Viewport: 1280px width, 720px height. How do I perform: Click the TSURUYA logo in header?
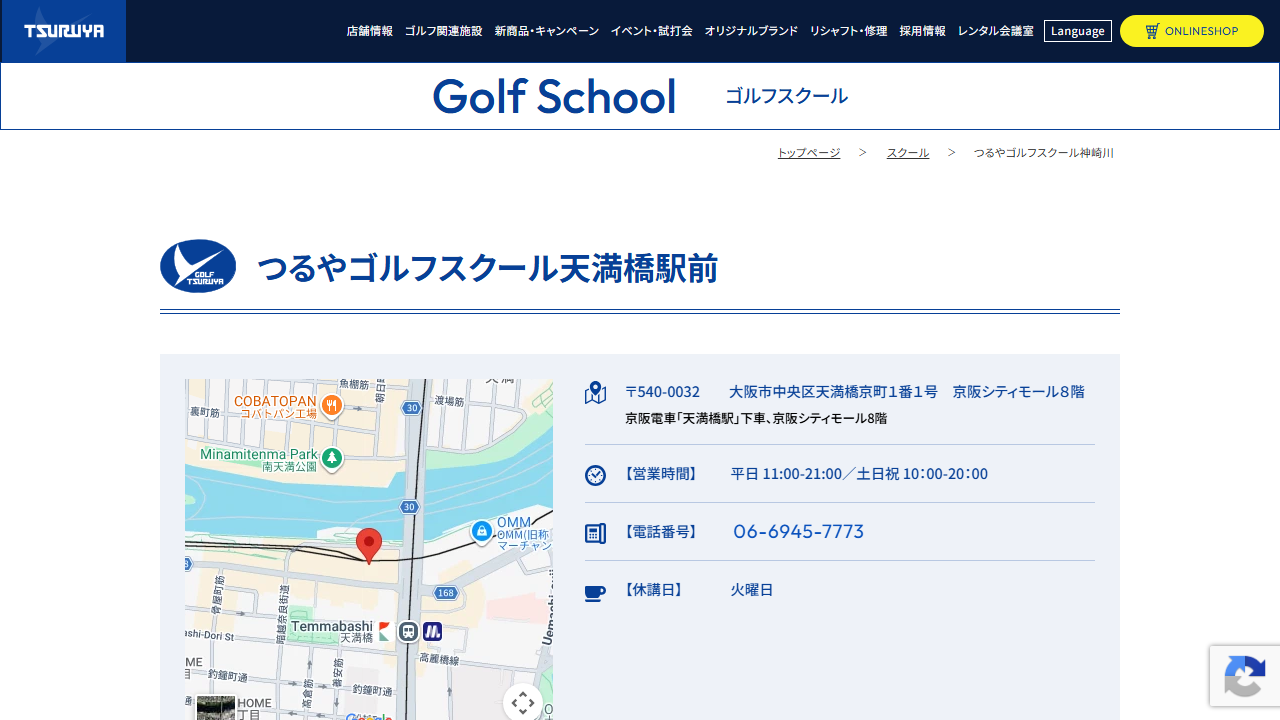[x=64, y=31]
